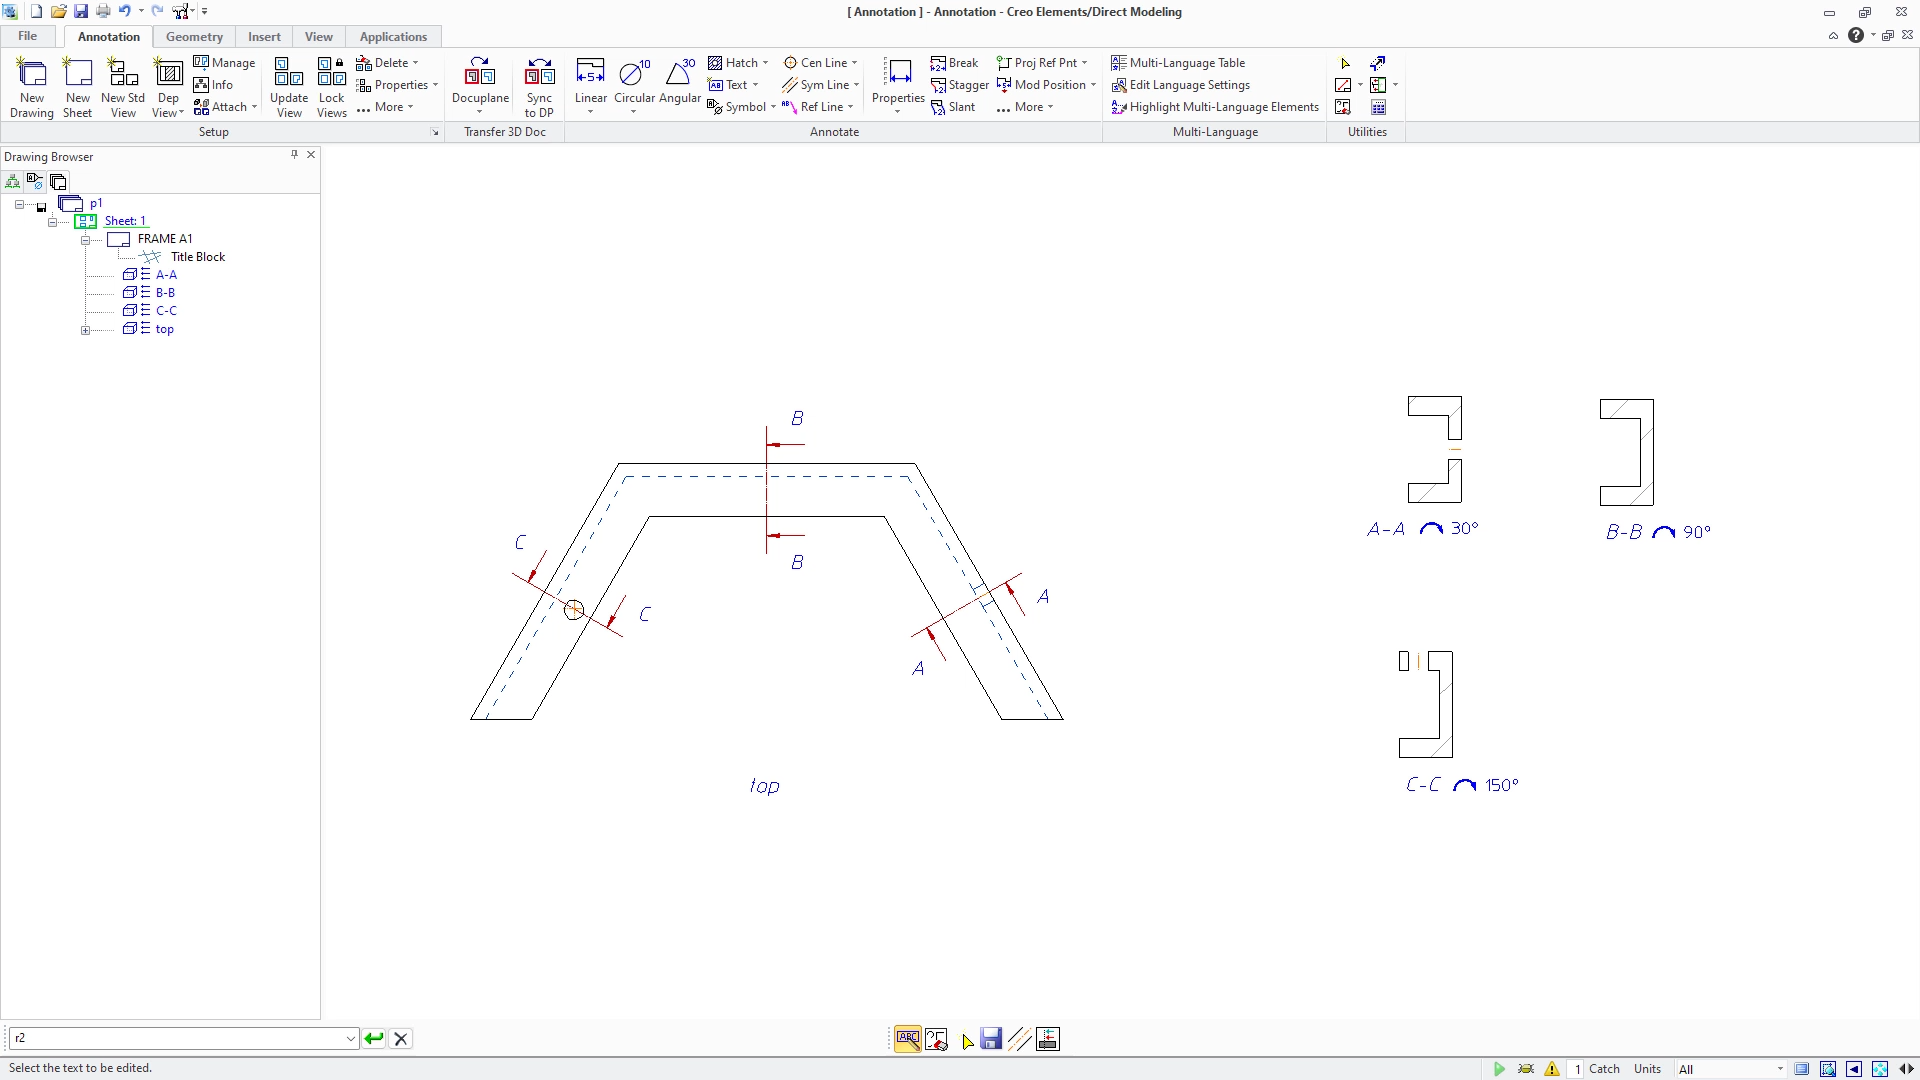Click the Info button
Screen dimensions: 1920x1080
[213, 85]
